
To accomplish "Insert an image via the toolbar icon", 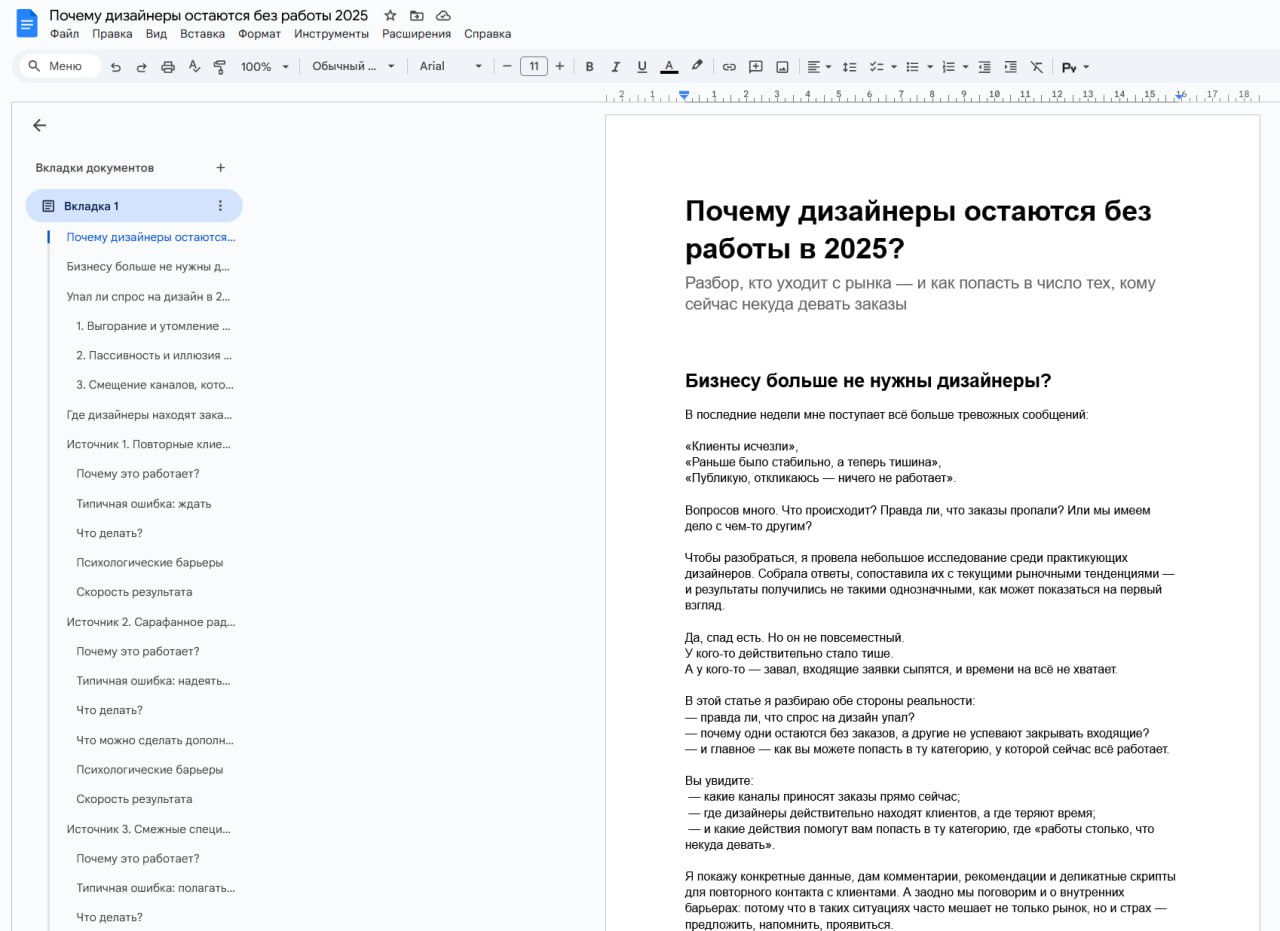I will (x=782, y=67).
